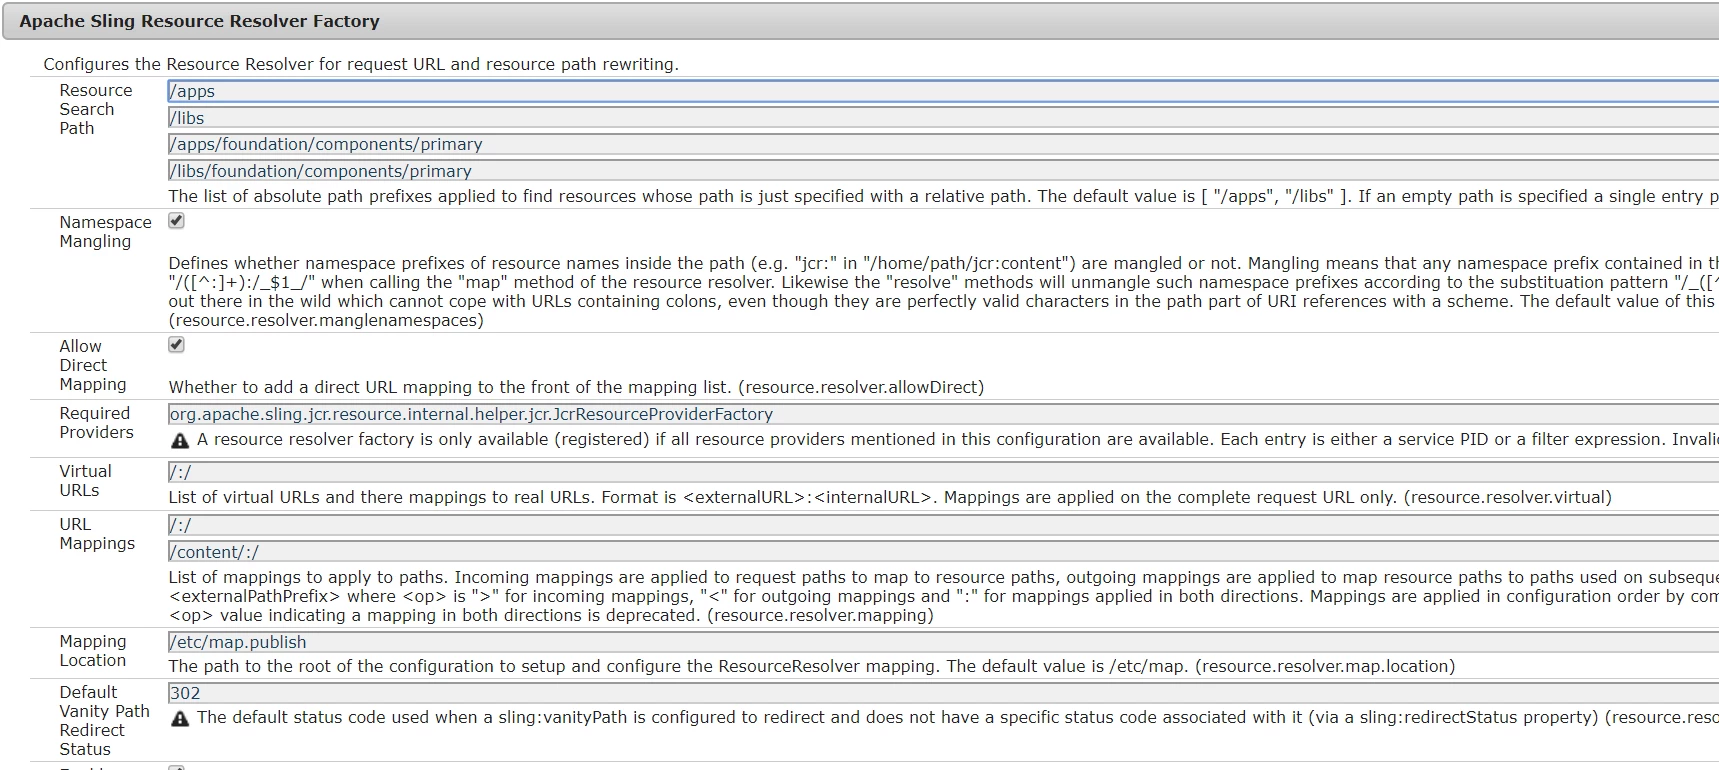The width and height of the screenshot is (1719, 770).
Task: Edit the Default Vanity Path Redirect Status 302 field
Action: click(943, 693)
